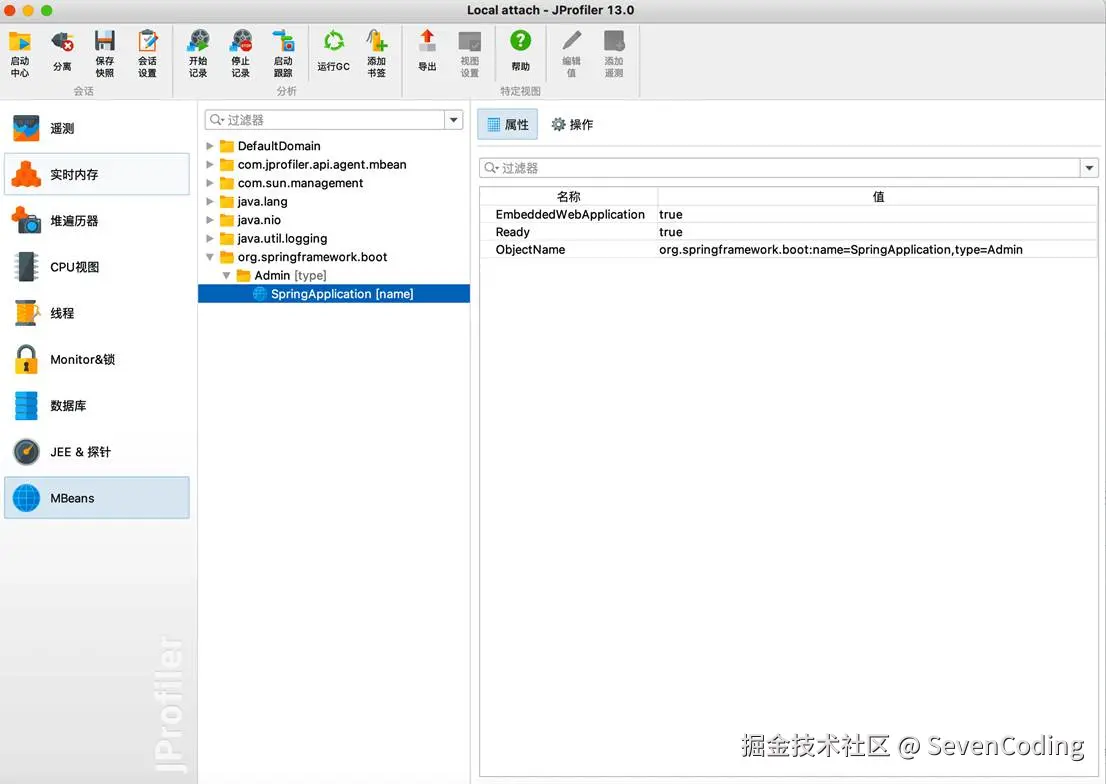
Task: Click the 值 column header
Action: pyautogui.click(x=878, y=196)
